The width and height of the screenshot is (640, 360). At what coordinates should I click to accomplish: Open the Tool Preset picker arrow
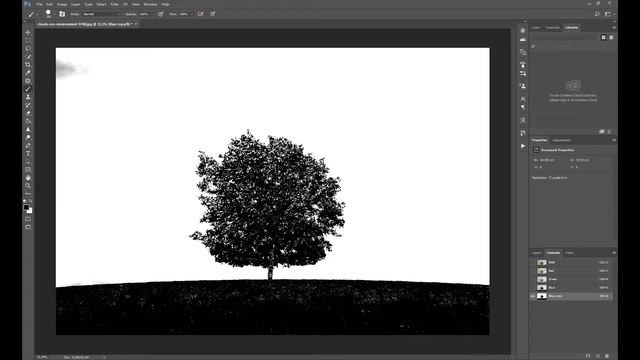pos(37,14)
